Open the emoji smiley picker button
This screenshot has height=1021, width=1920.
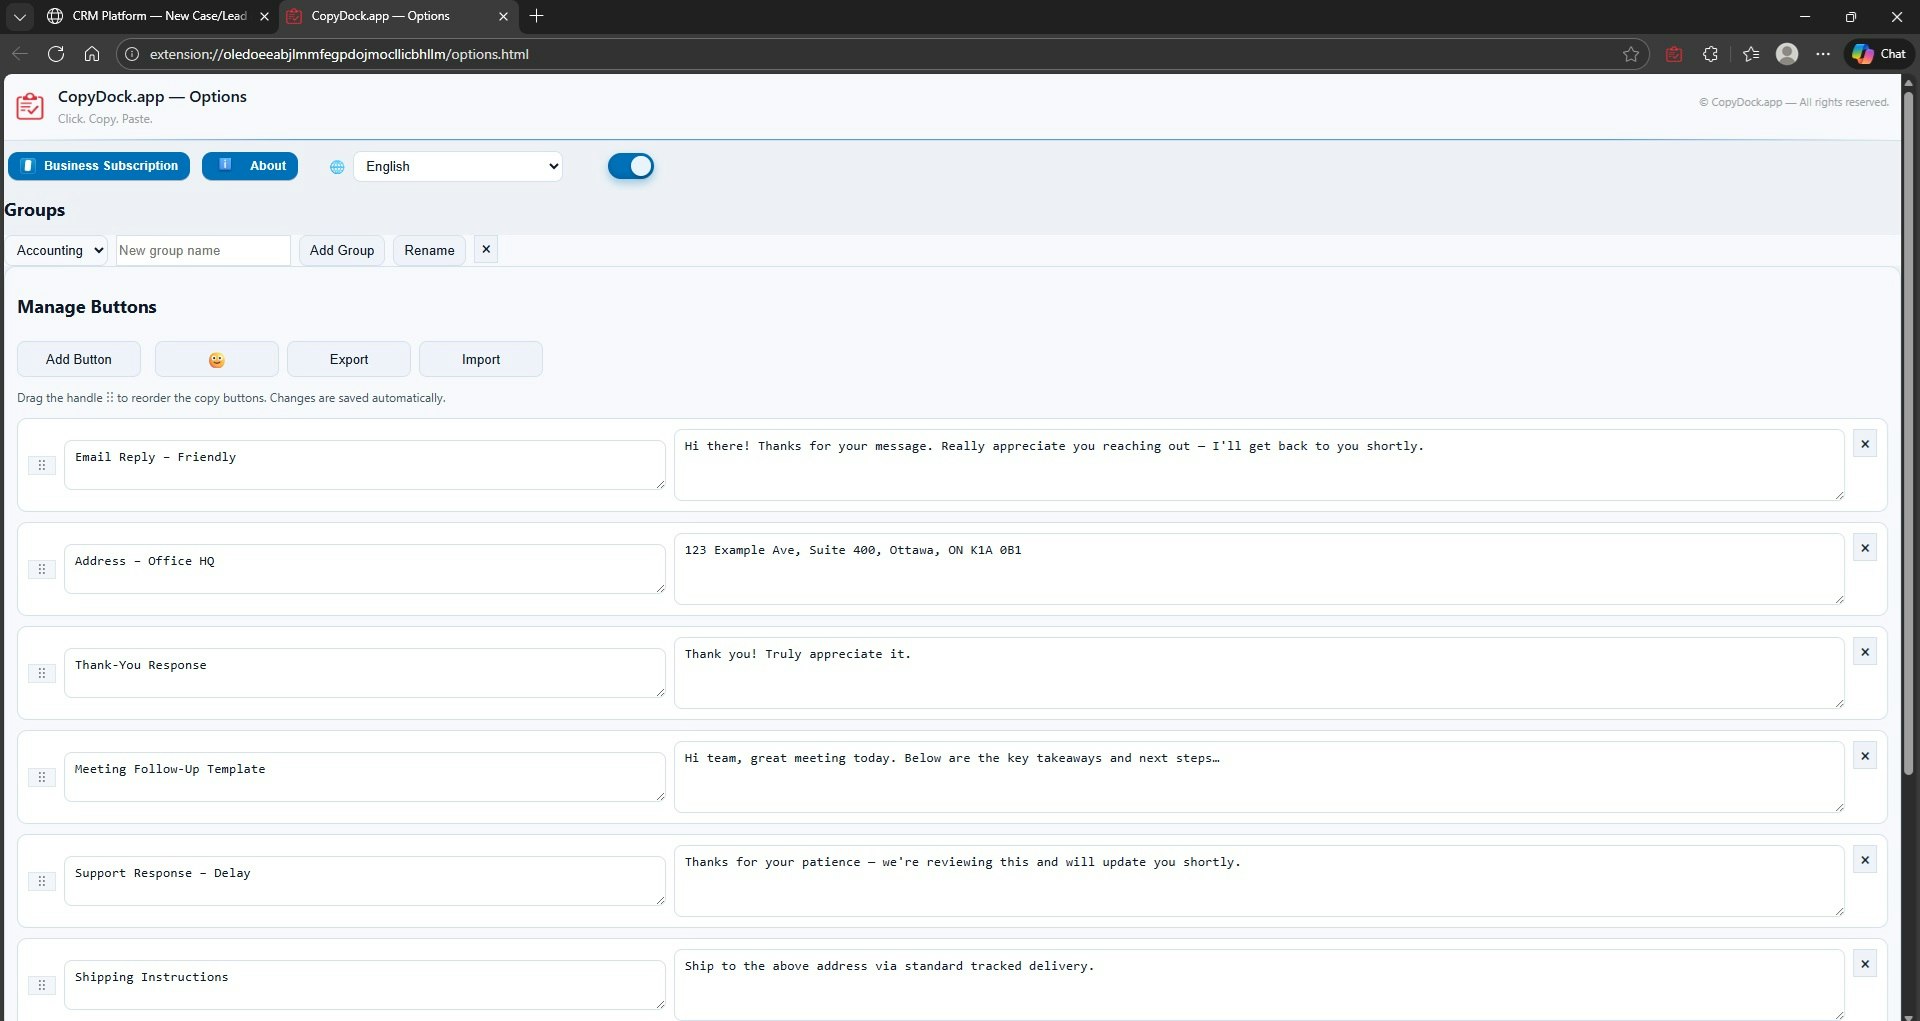(216, 359)
